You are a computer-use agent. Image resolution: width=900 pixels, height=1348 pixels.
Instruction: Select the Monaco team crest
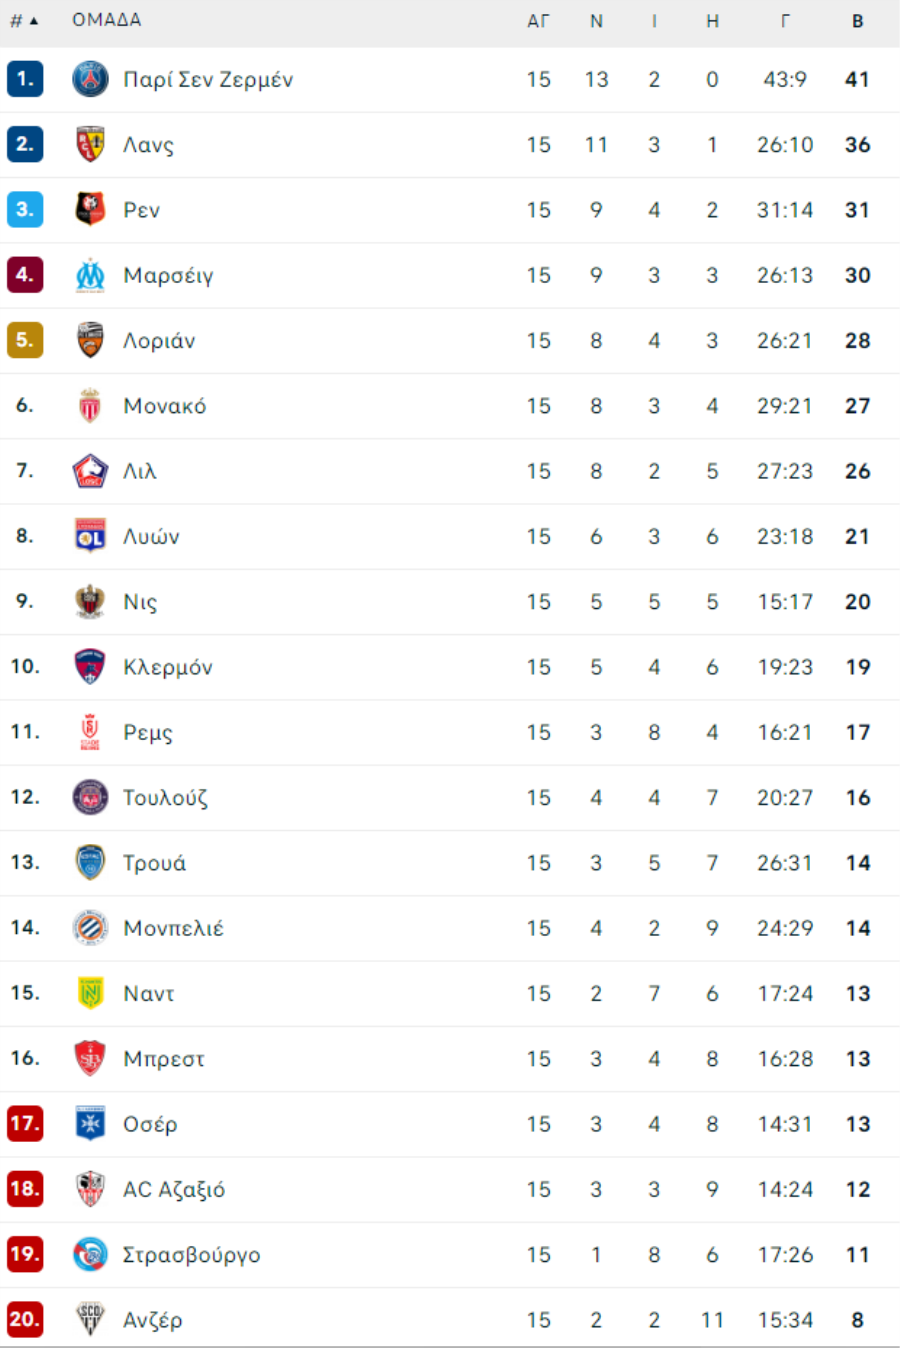pos(90,405)
